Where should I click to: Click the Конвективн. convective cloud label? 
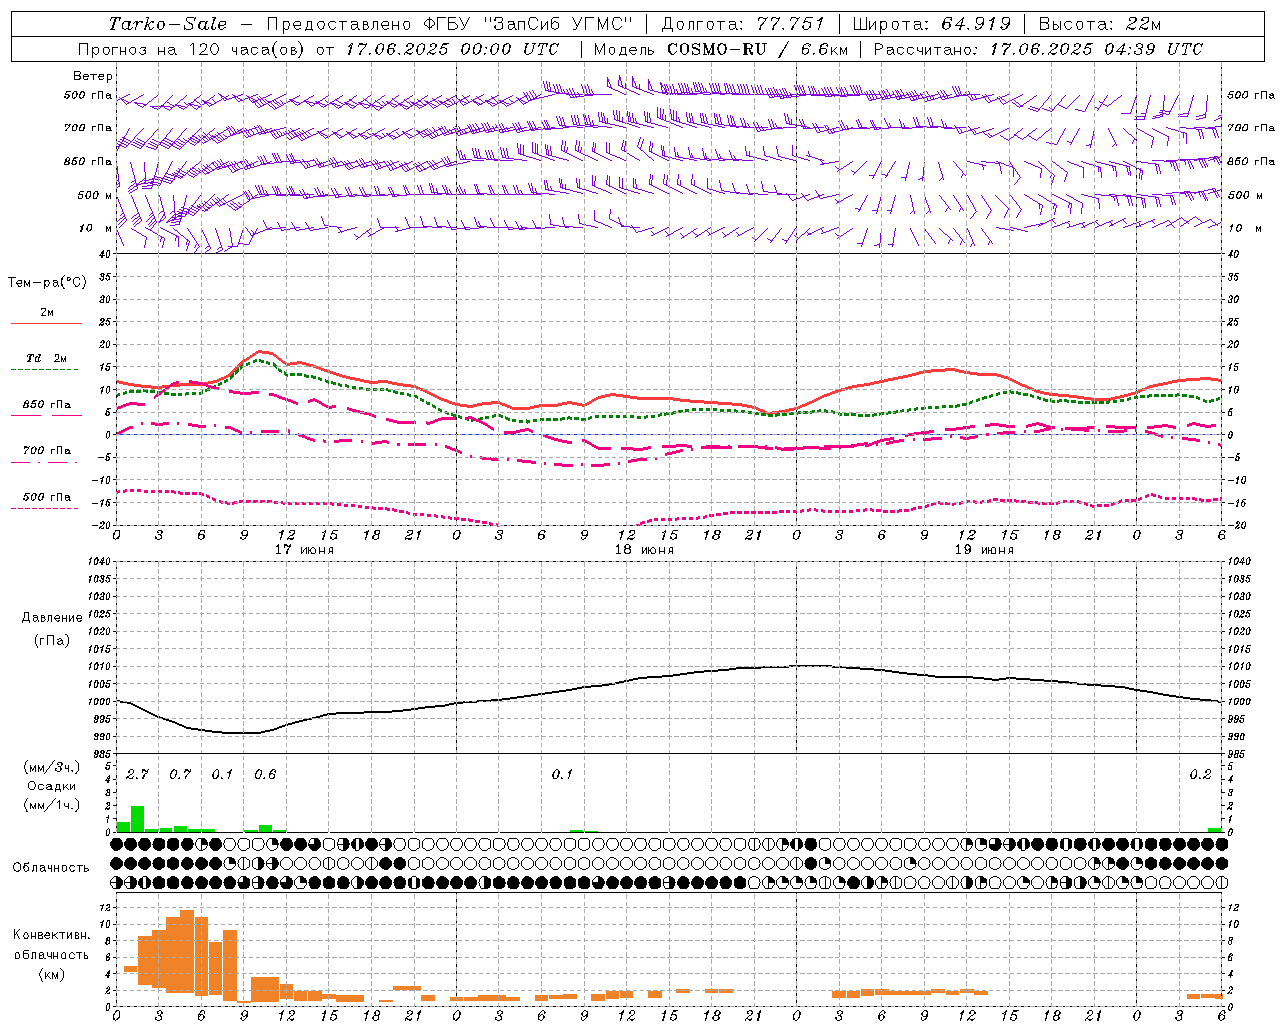pyautogui.click(x=51, y=935)
